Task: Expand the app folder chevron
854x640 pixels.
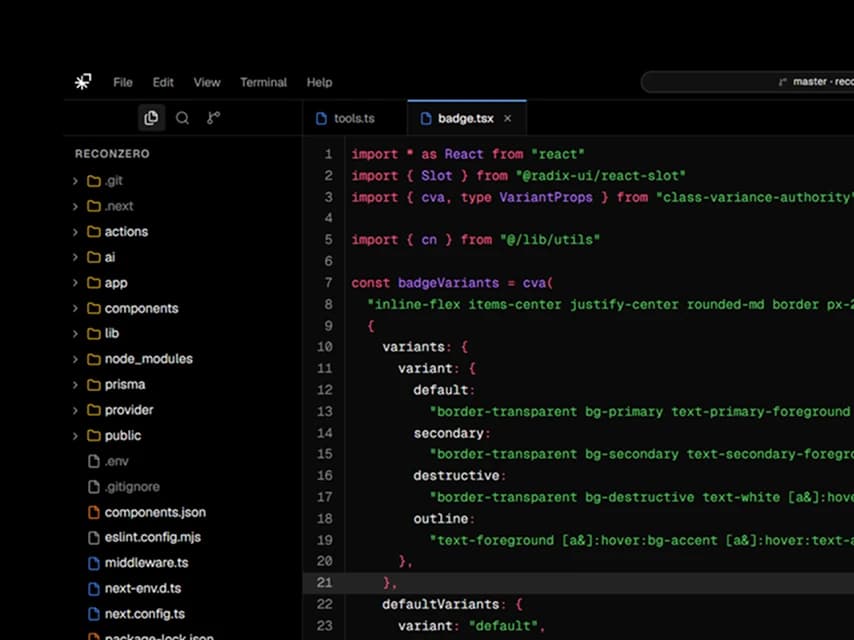Action: [x=75, y=283]
